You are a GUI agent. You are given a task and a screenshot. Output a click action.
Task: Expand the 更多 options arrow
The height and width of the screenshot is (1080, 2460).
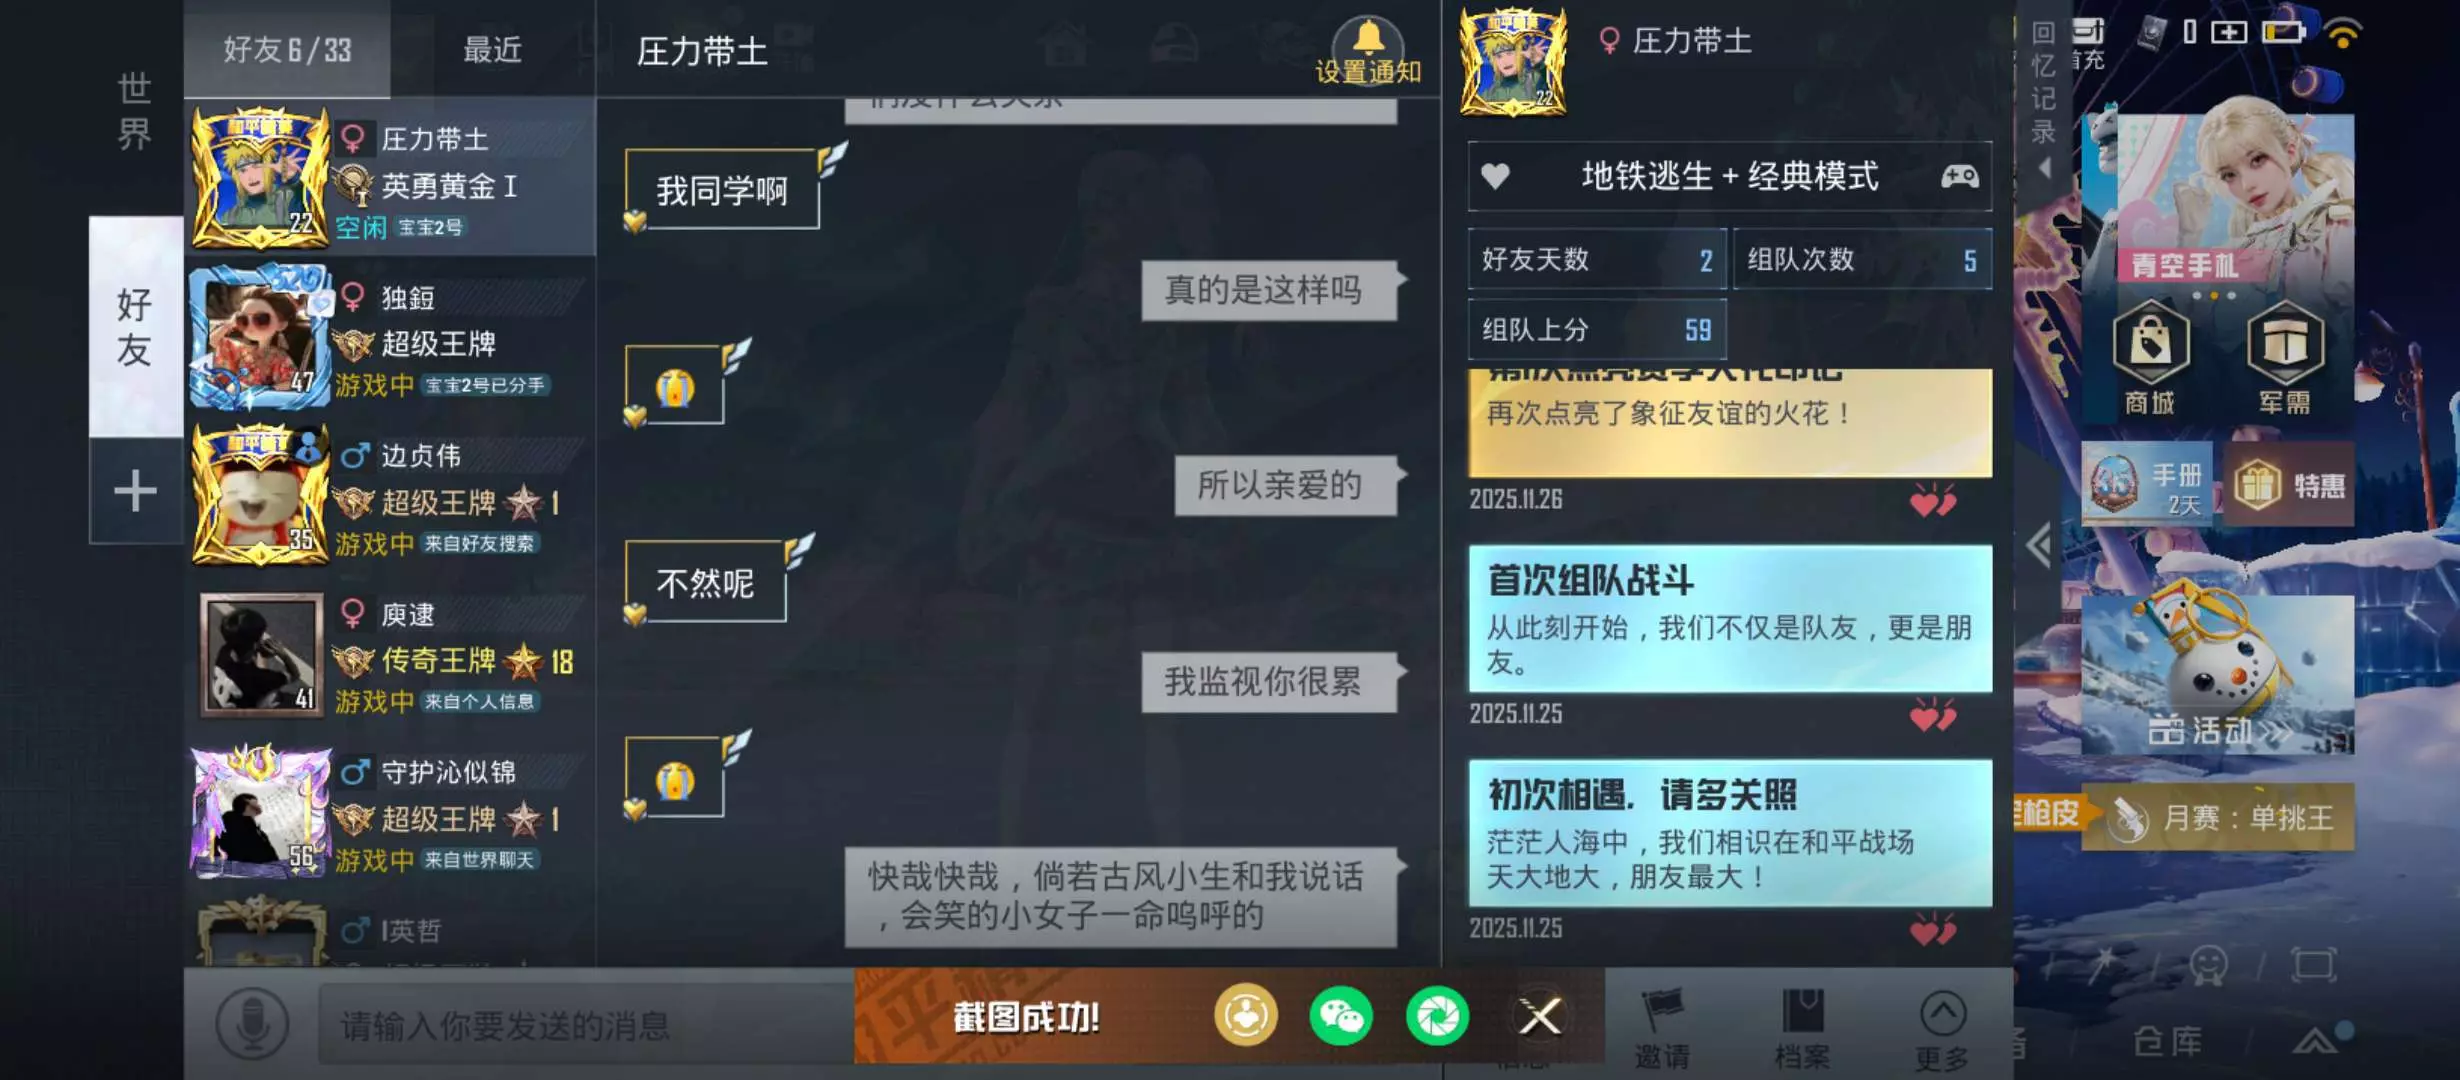click(x=1942, y=1028)
